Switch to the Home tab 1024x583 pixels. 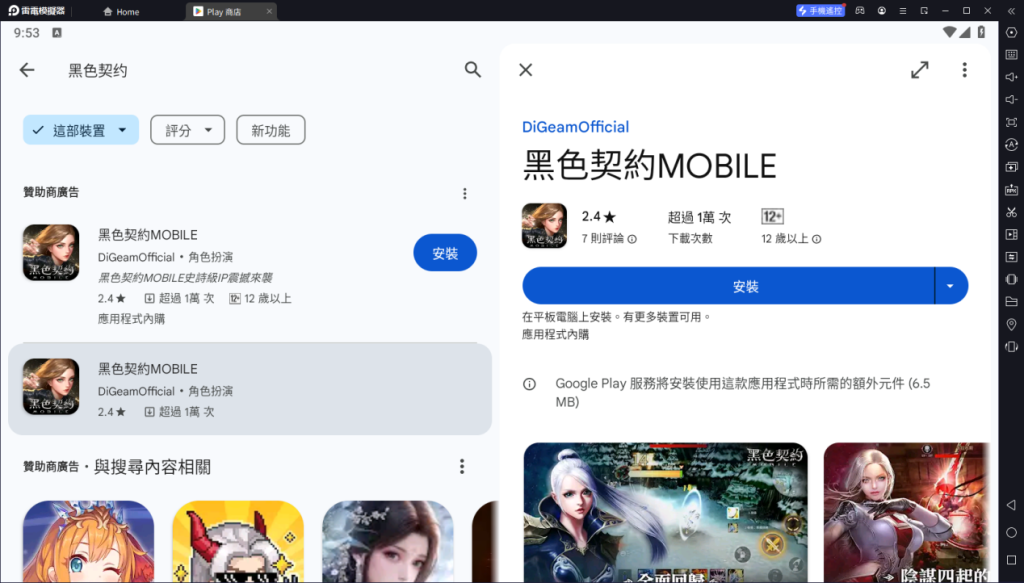click(x=121, y=11)
